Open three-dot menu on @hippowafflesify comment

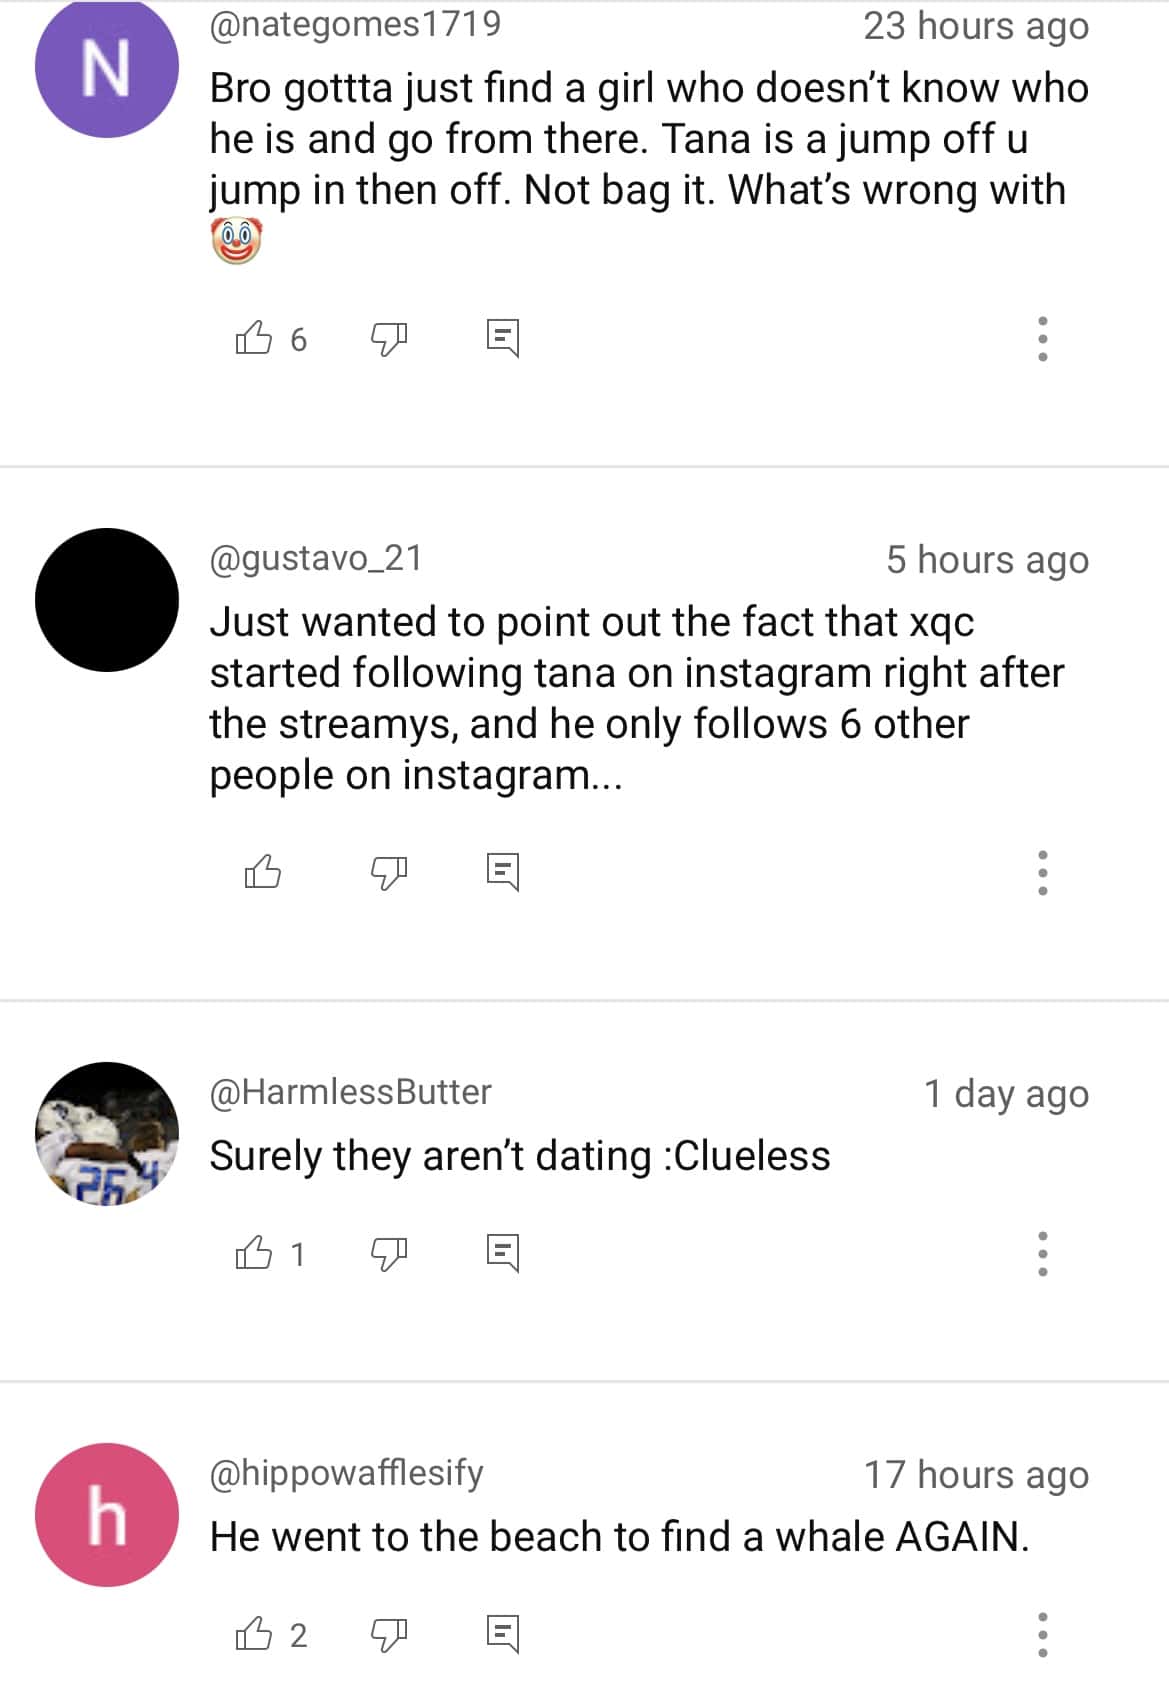pos(1042,1634)
